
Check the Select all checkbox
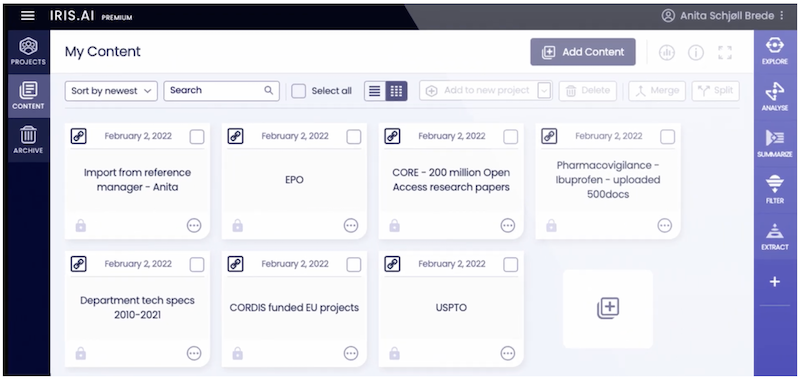(x=298, y=91)
